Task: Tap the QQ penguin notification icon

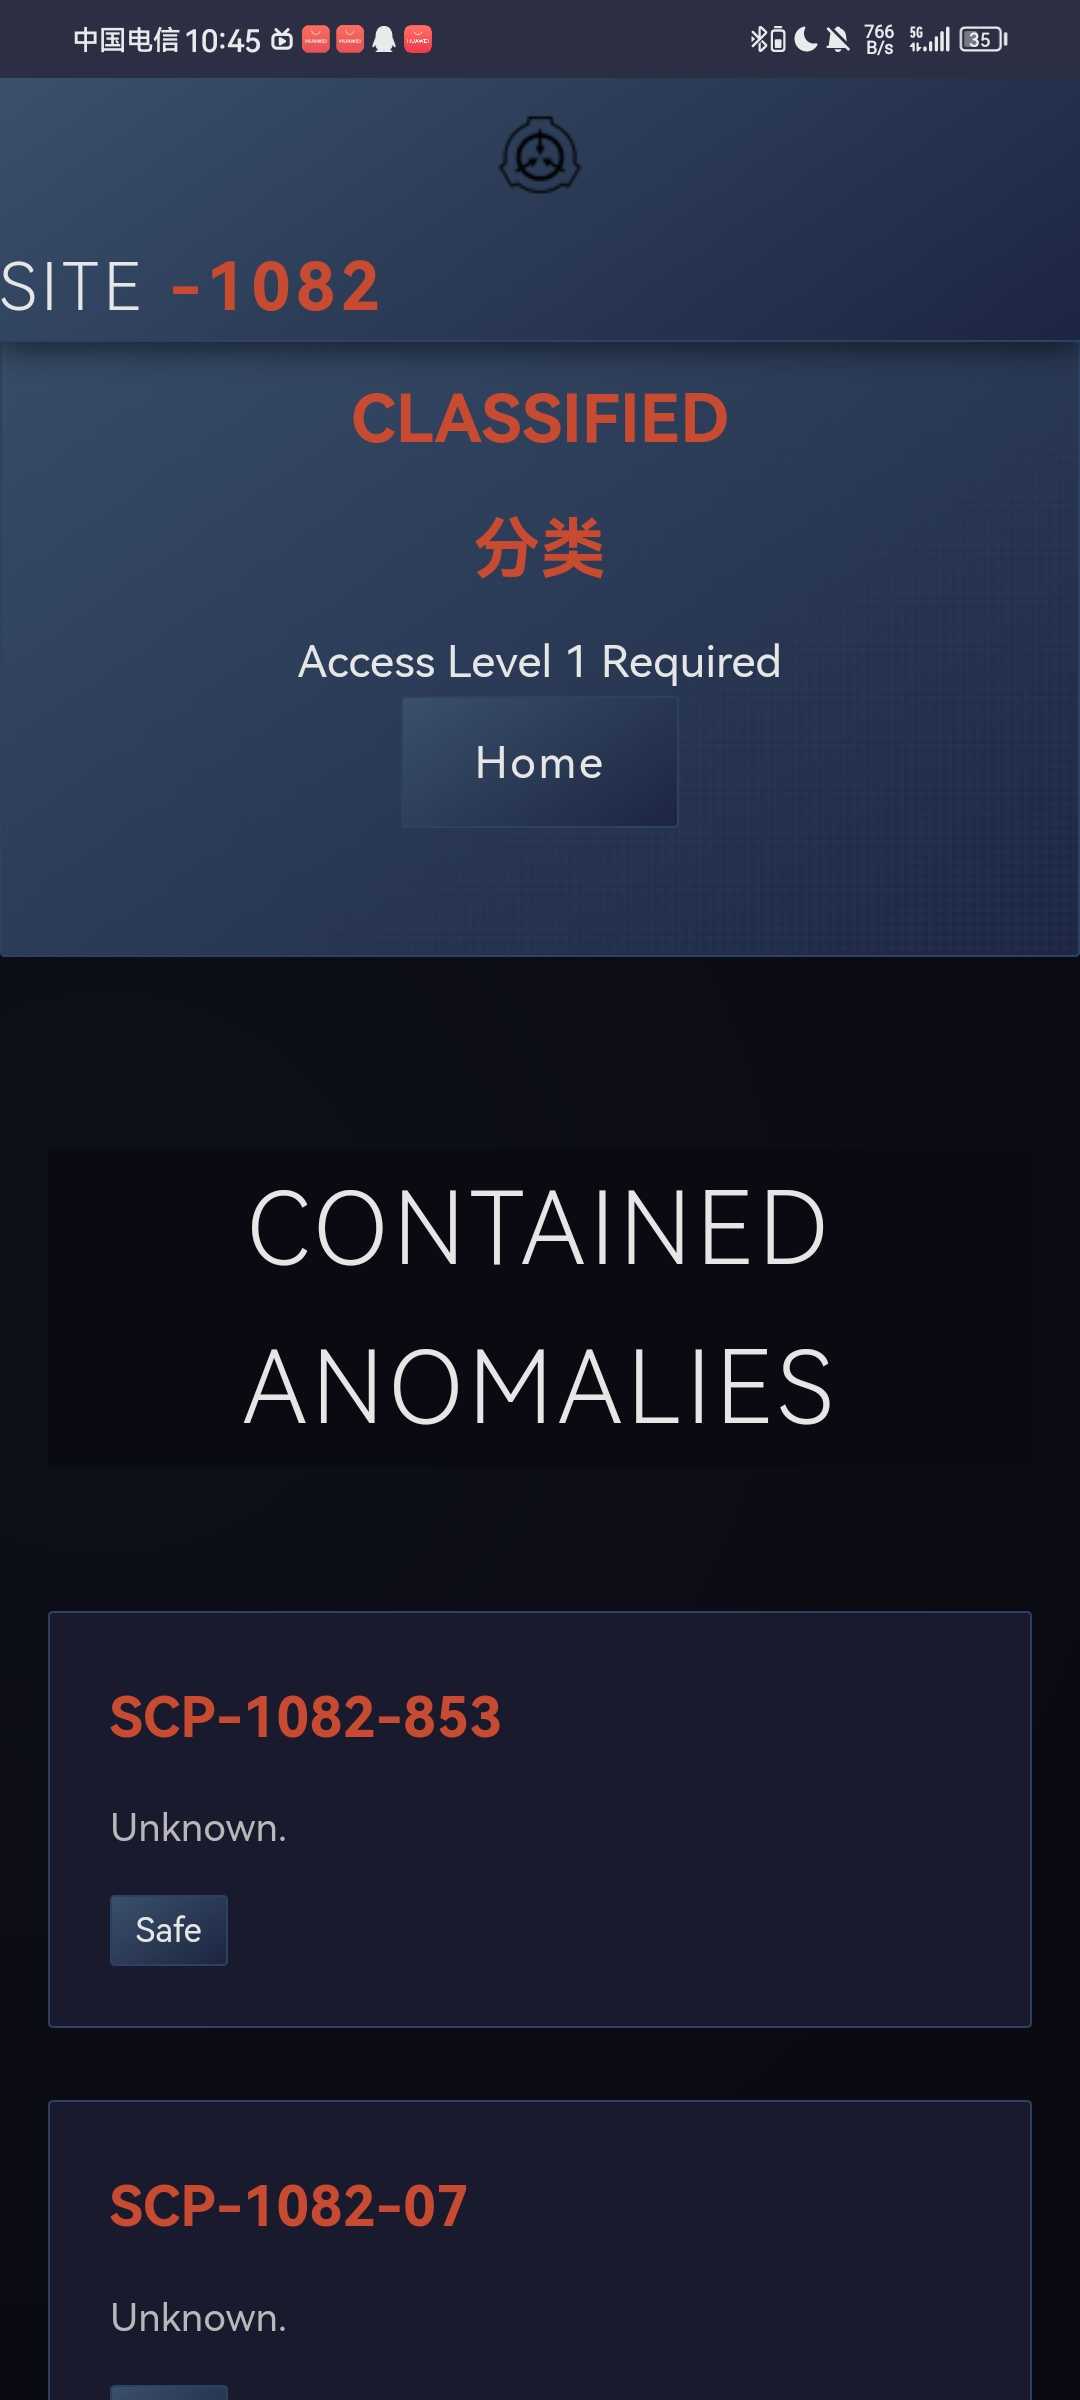Action: click(384, 40)
